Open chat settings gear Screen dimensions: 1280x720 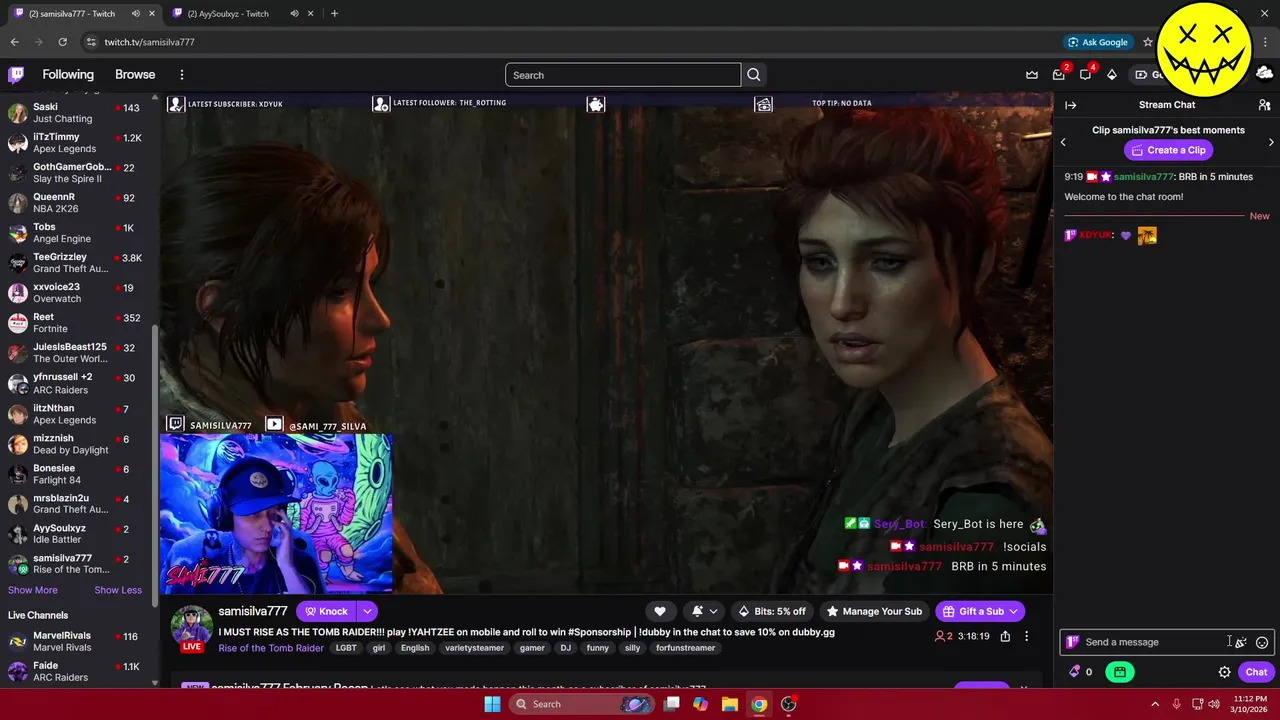[x=1224, y=672]
